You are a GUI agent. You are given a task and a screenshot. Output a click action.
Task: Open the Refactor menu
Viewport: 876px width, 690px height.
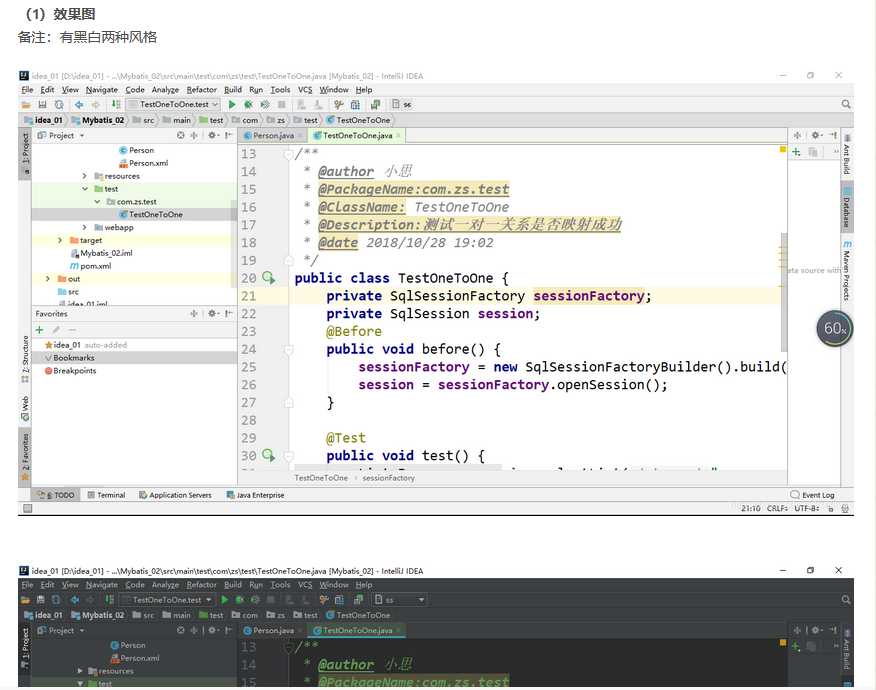(201, 89)
